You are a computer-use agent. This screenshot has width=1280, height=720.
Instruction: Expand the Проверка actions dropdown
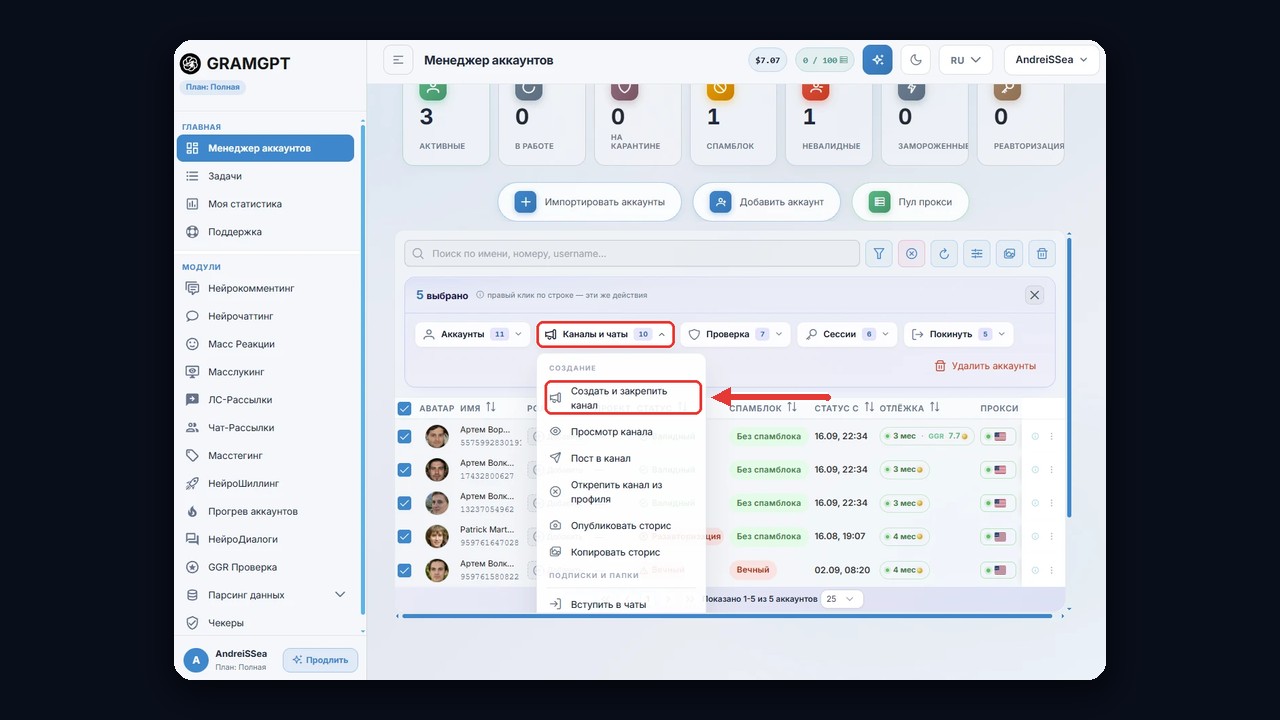[735, 334]
